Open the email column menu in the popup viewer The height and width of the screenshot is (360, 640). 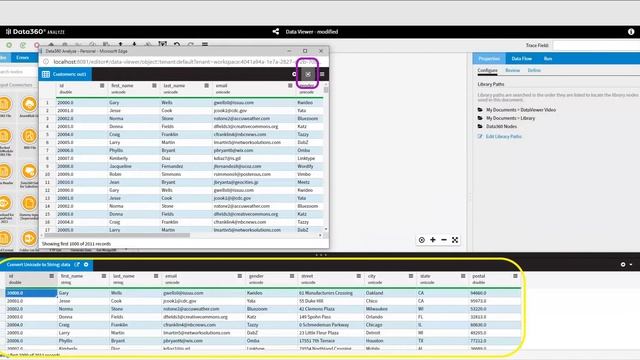[x=290, y=85]
